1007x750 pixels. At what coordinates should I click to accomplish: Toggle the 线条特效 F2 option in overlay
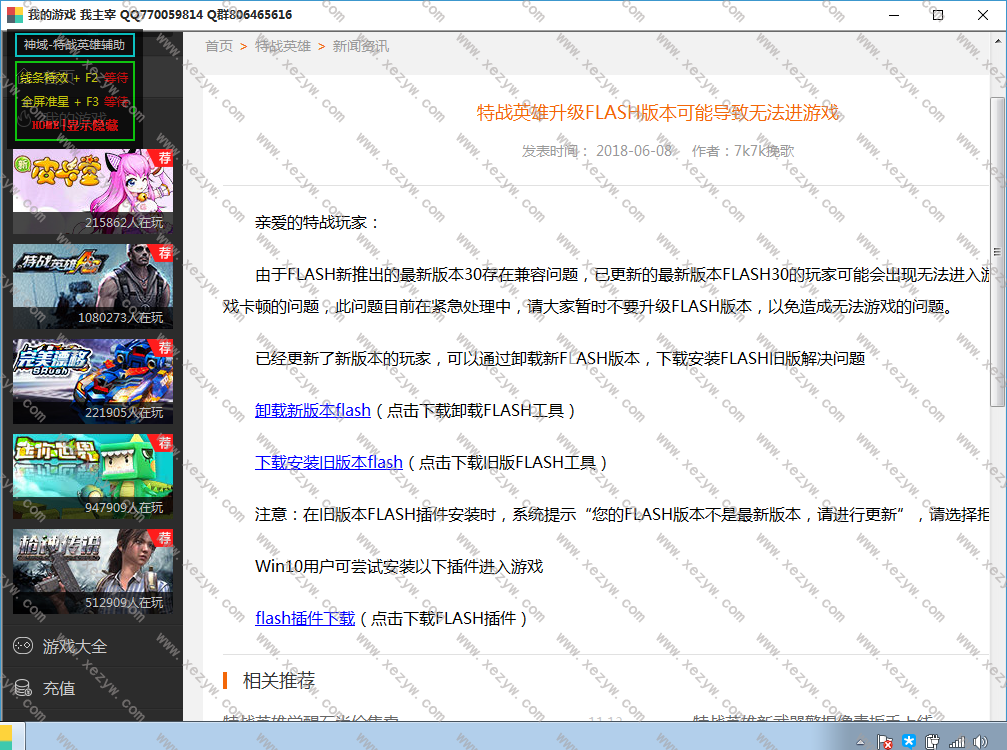point(74,77)
